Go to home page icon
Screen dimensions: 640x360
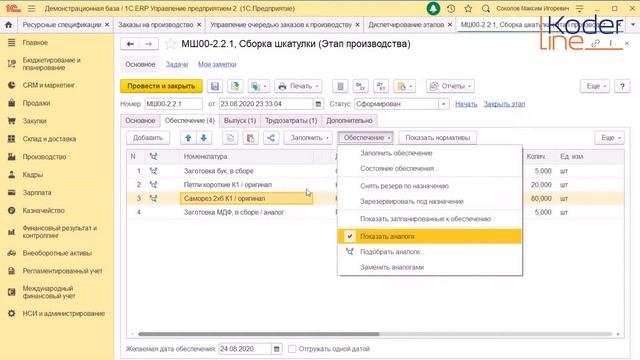[x=8, y=25]
